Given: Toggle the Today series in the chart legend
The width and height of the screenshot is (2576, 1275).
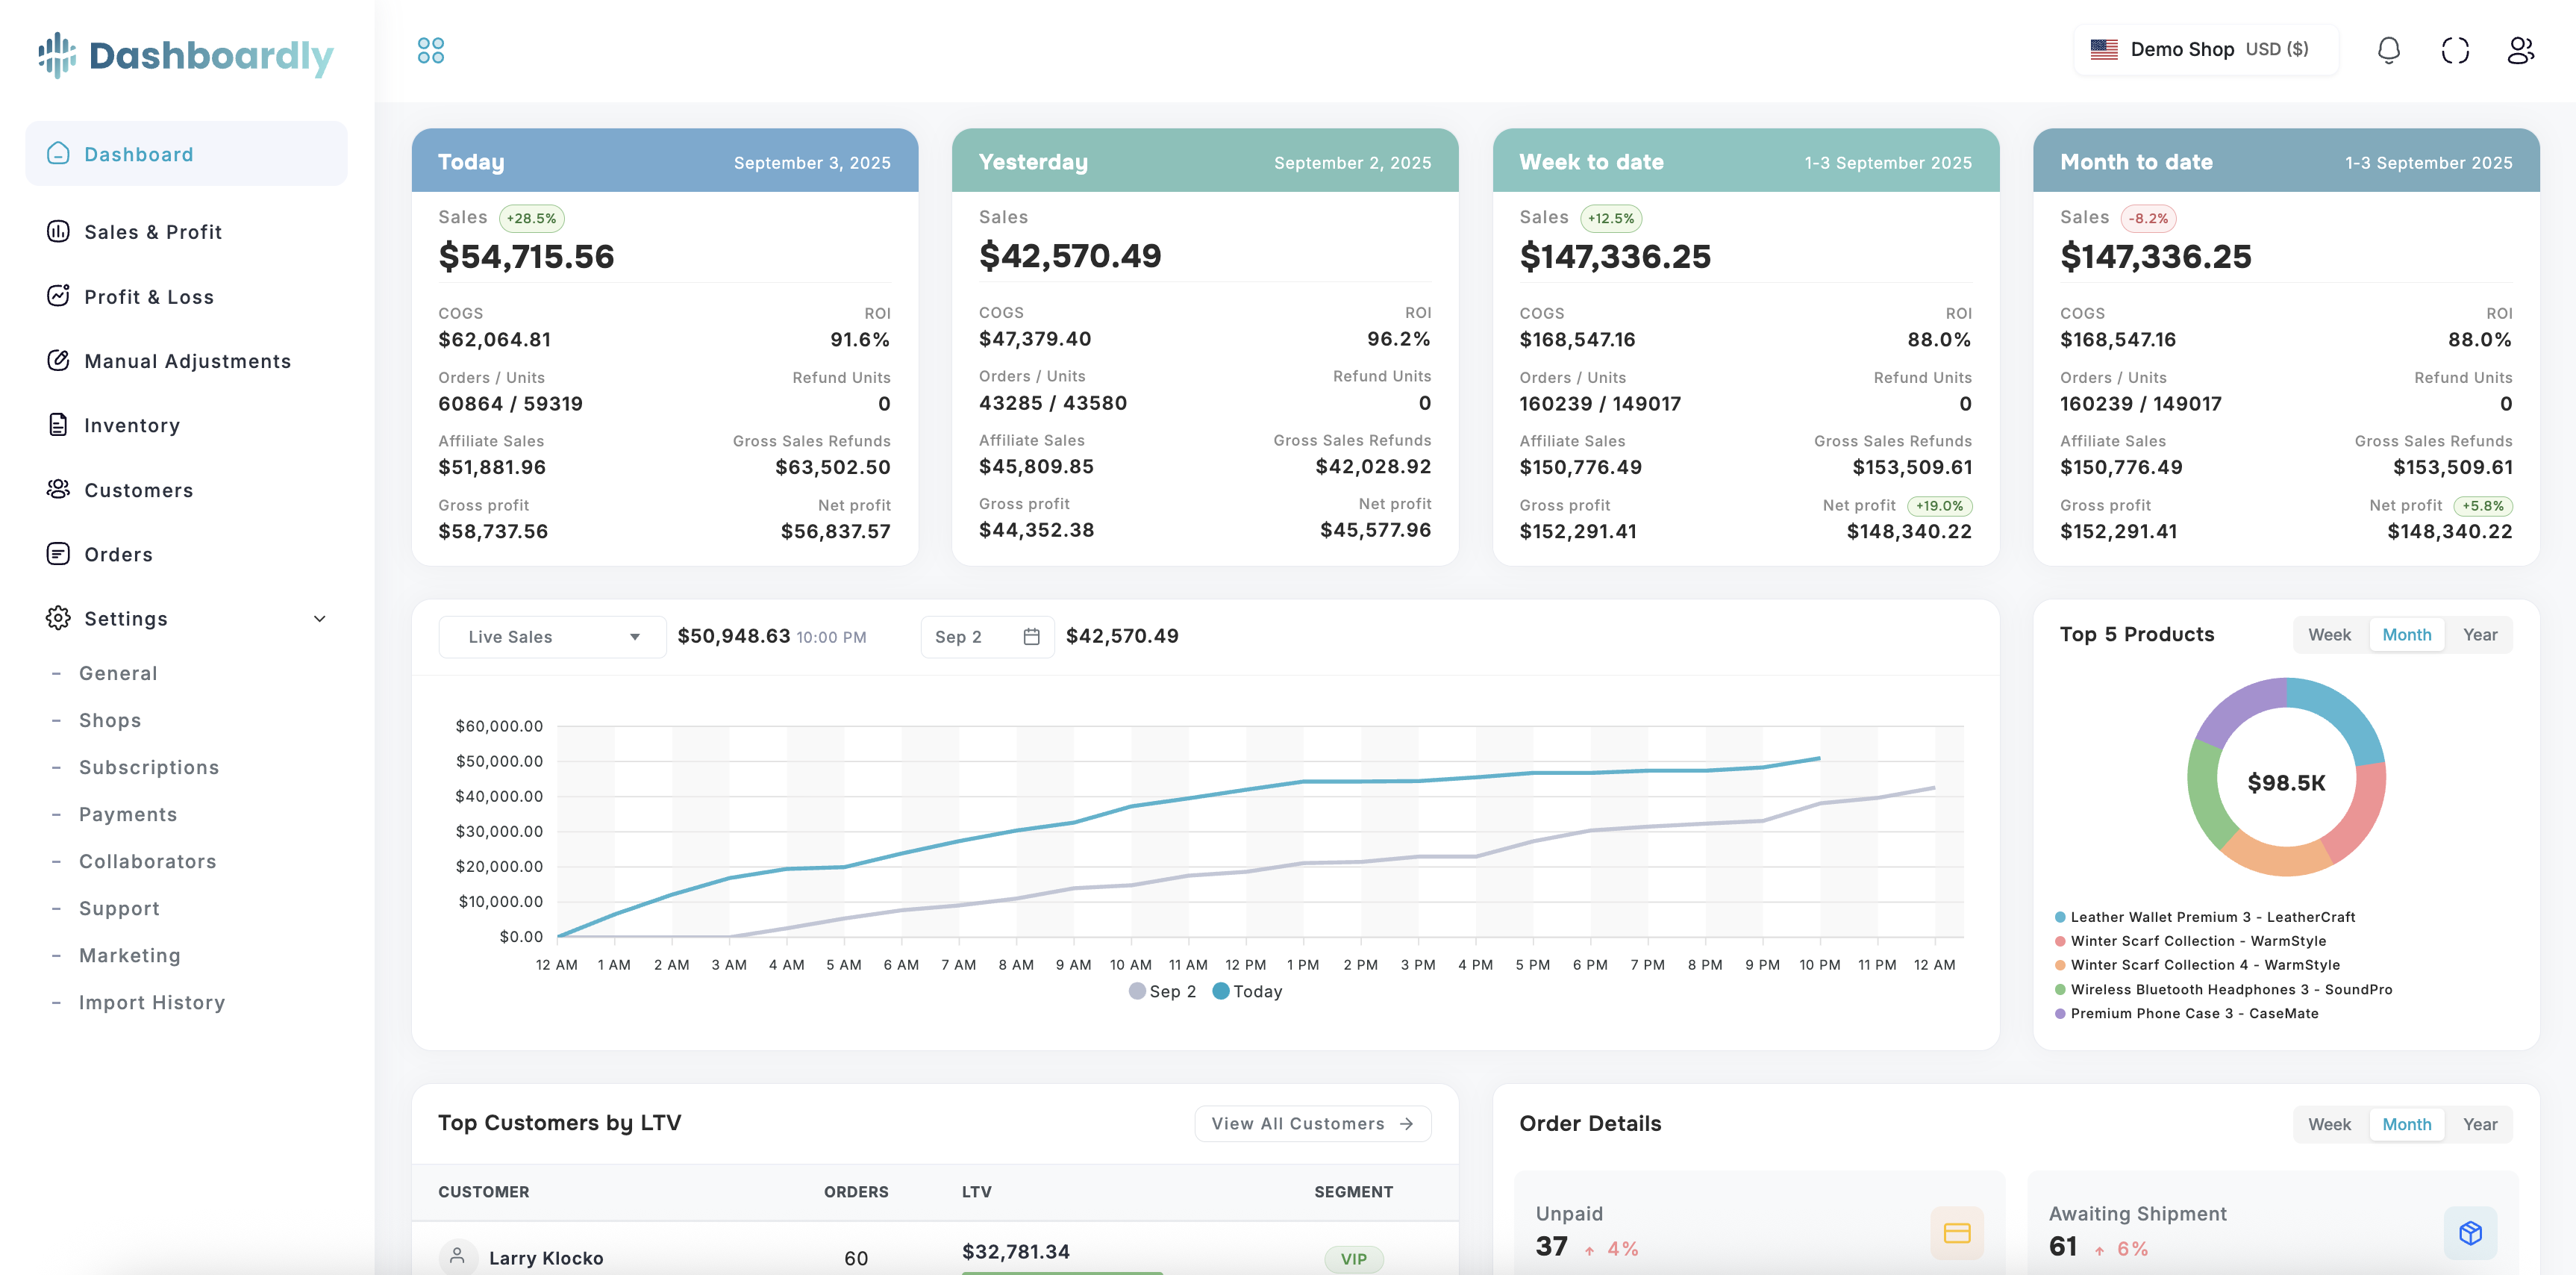Looking at the screenshot, I should point(1247,991).
